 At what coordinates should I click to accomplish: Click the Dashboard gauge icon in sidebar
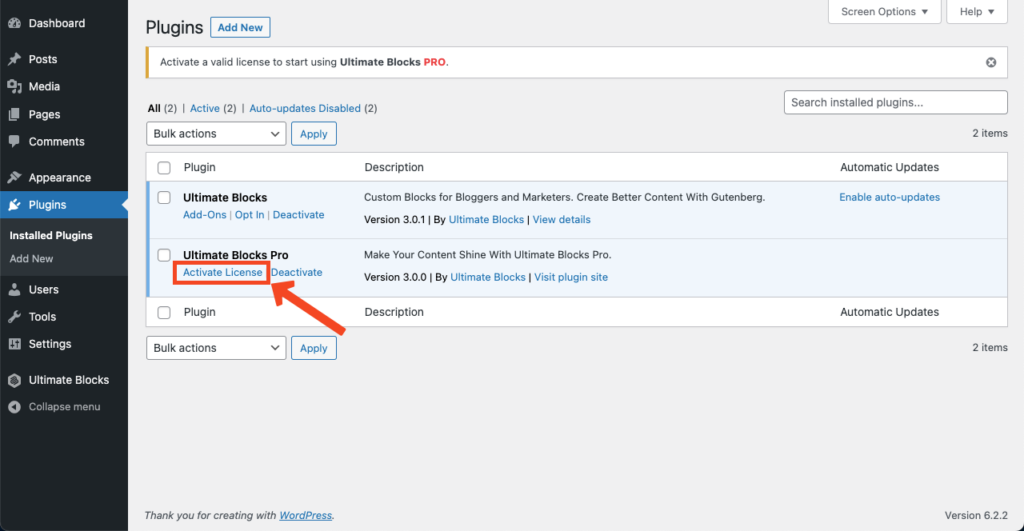[x=14, y=23]
